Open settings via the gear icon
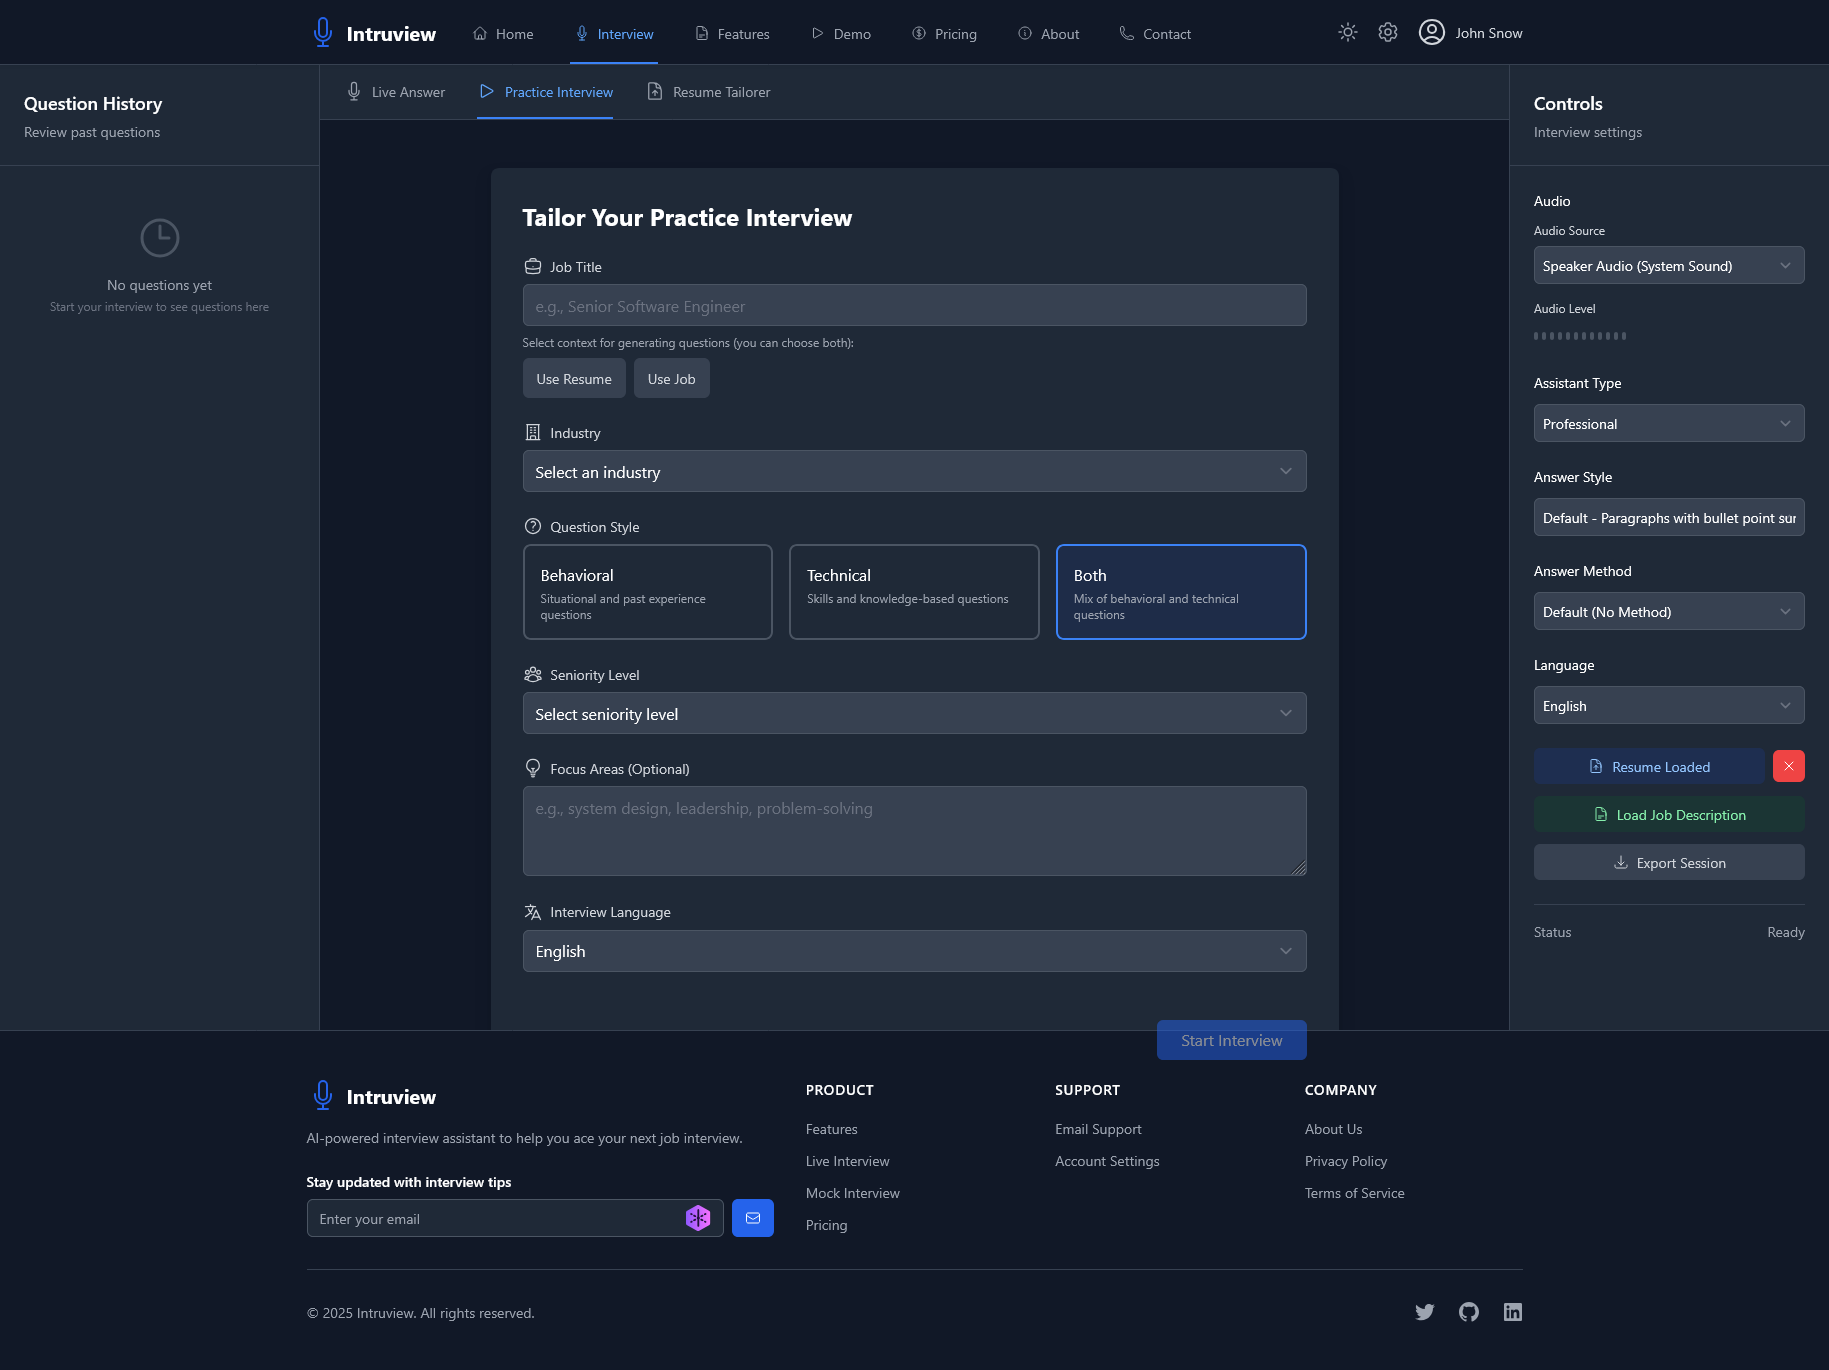This screenshot has height=1370, width=1829. pyautogui.click(x=1388, y=32)
